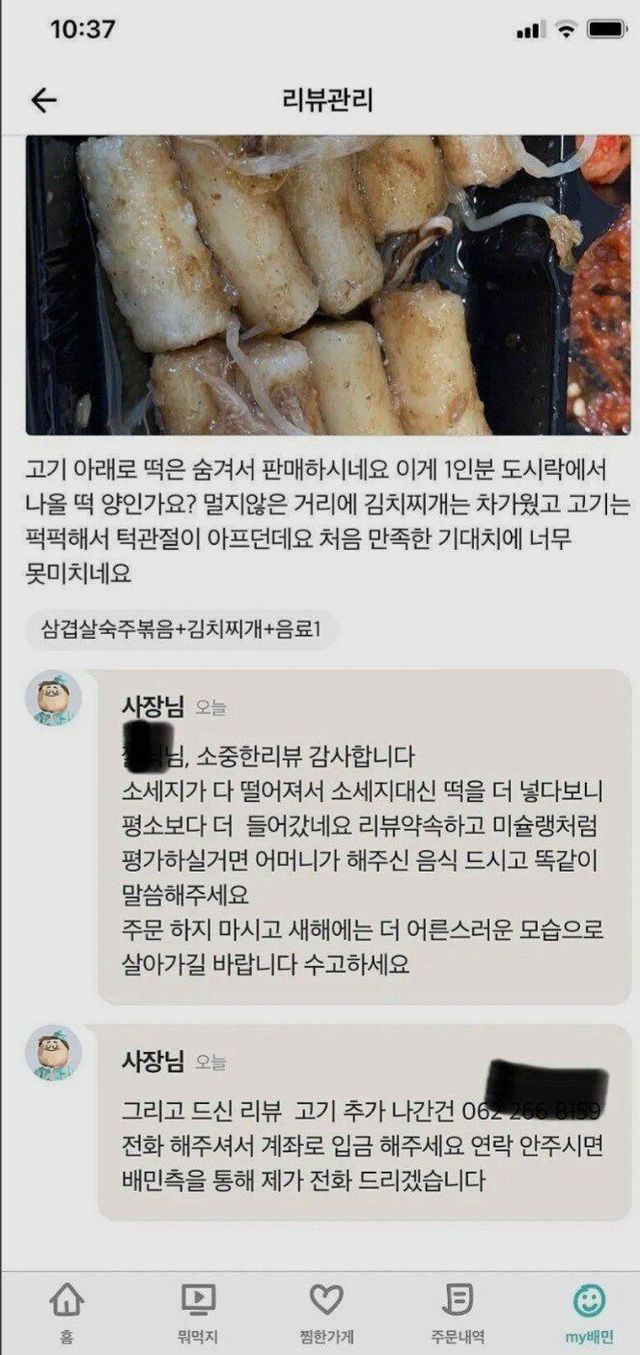Tap the first 사장님 reply name
The image size is (640, 1355).
tap(152, 708)
